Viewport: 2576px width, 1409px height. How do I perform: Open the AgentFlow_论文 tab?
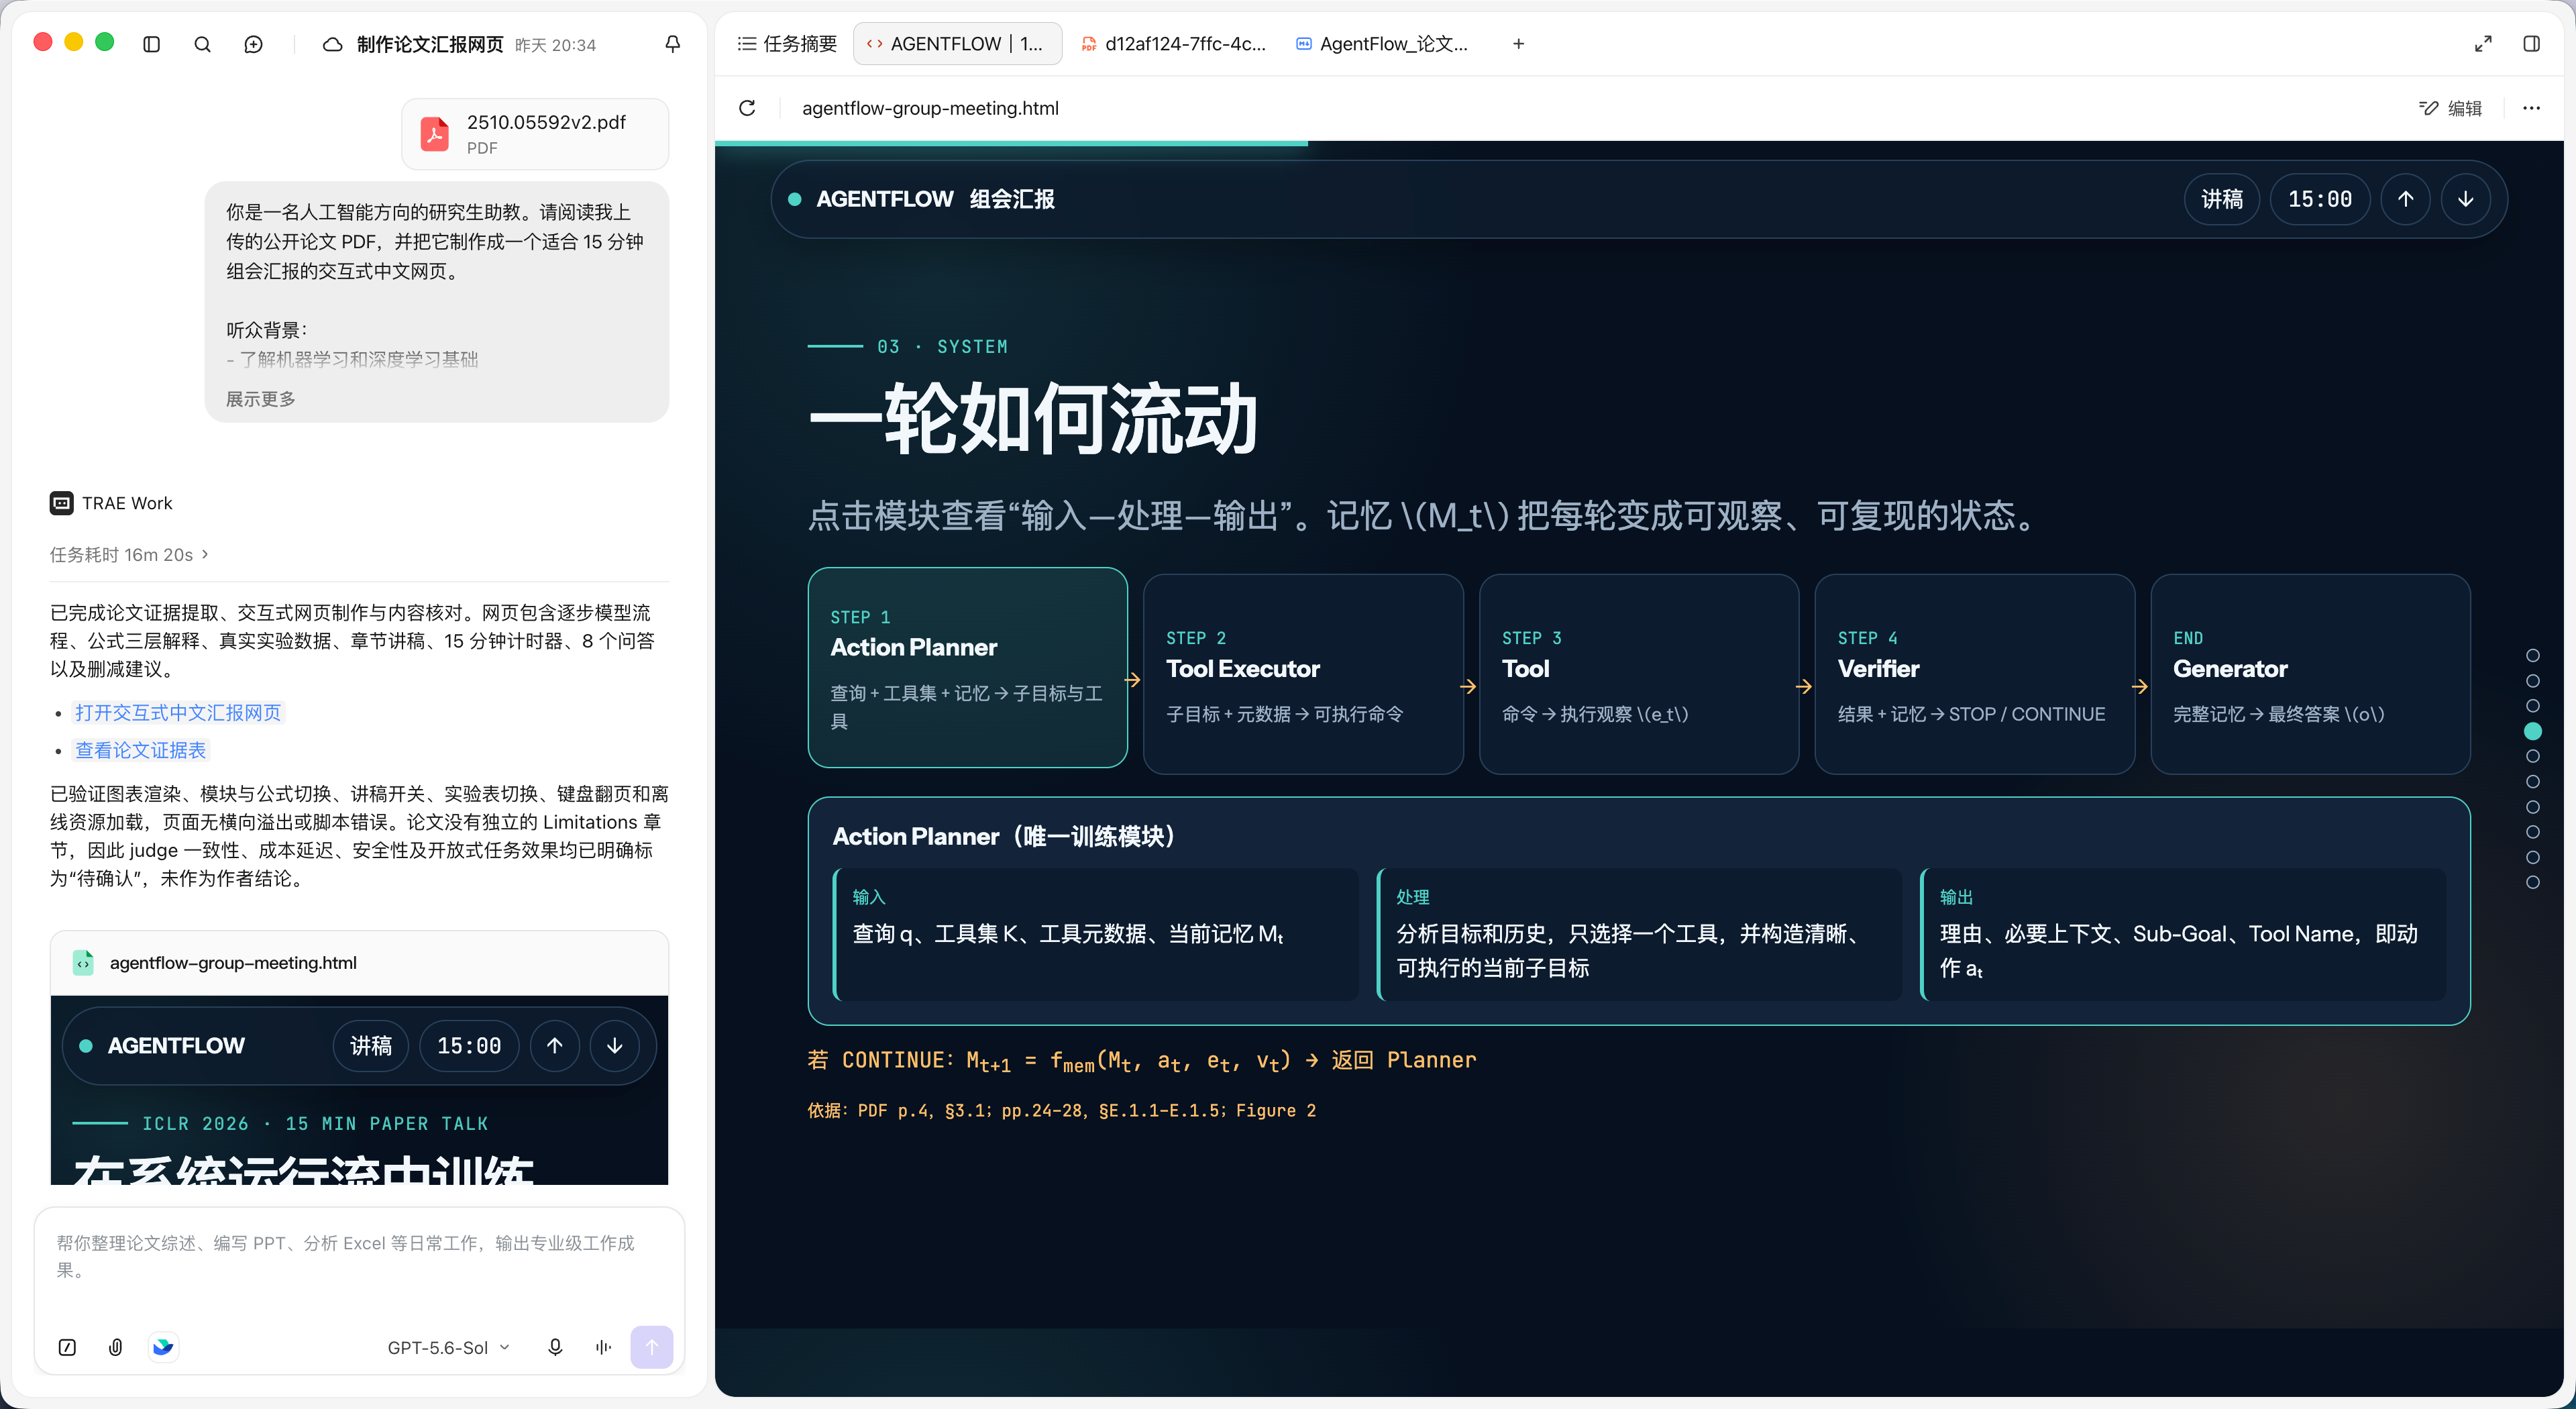[1383, 44]
